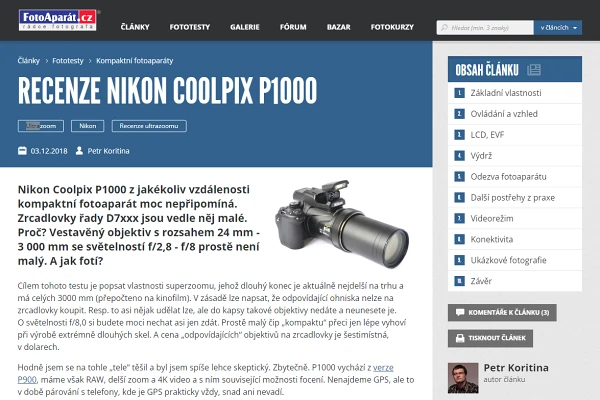The width and height of the screenshot is (600, 400).
Task: Expand the 'v článcích' search scope dropdown
Action: (558, 28)
